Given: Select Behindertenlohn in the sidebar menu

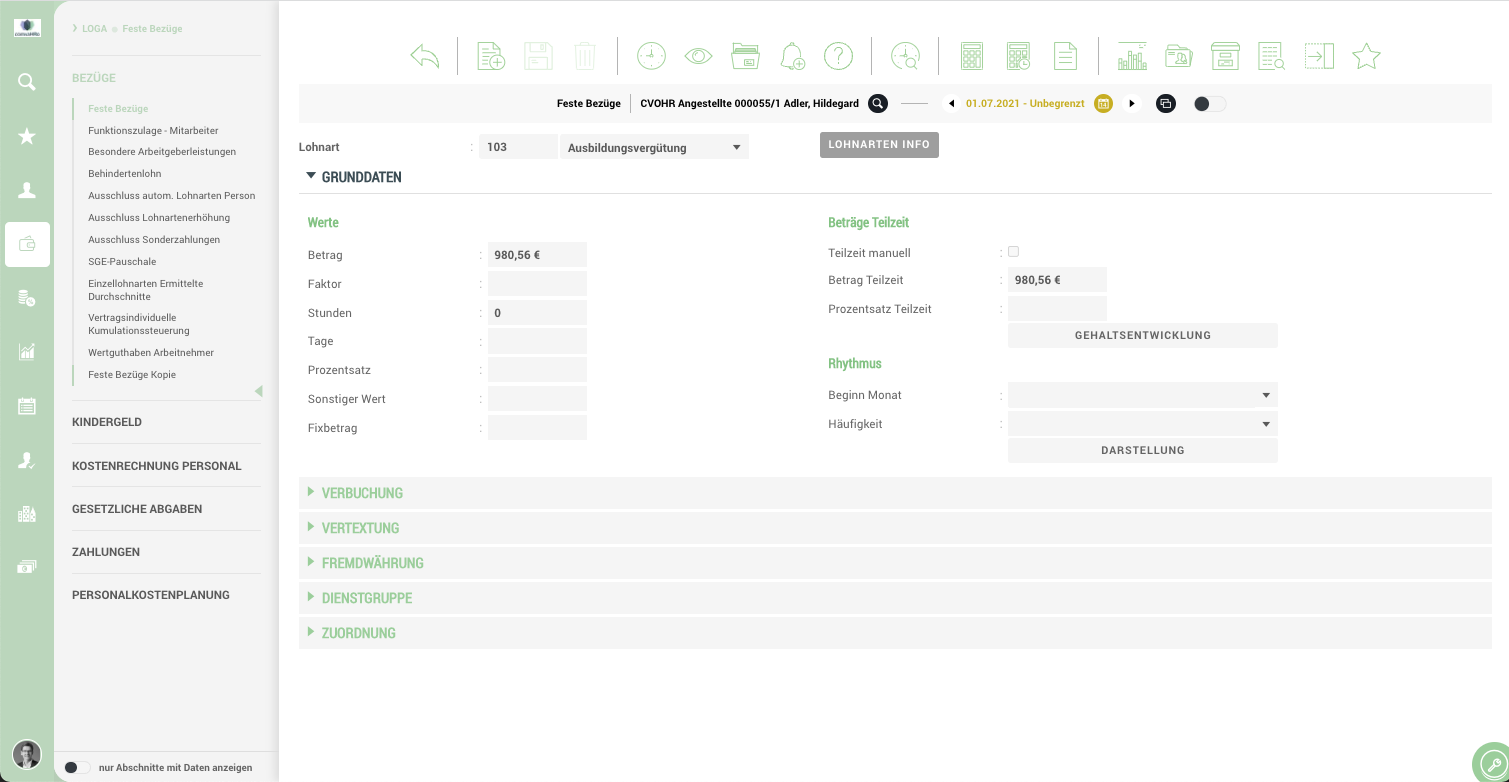Looking at the screenshot, I should click(124, 174).
